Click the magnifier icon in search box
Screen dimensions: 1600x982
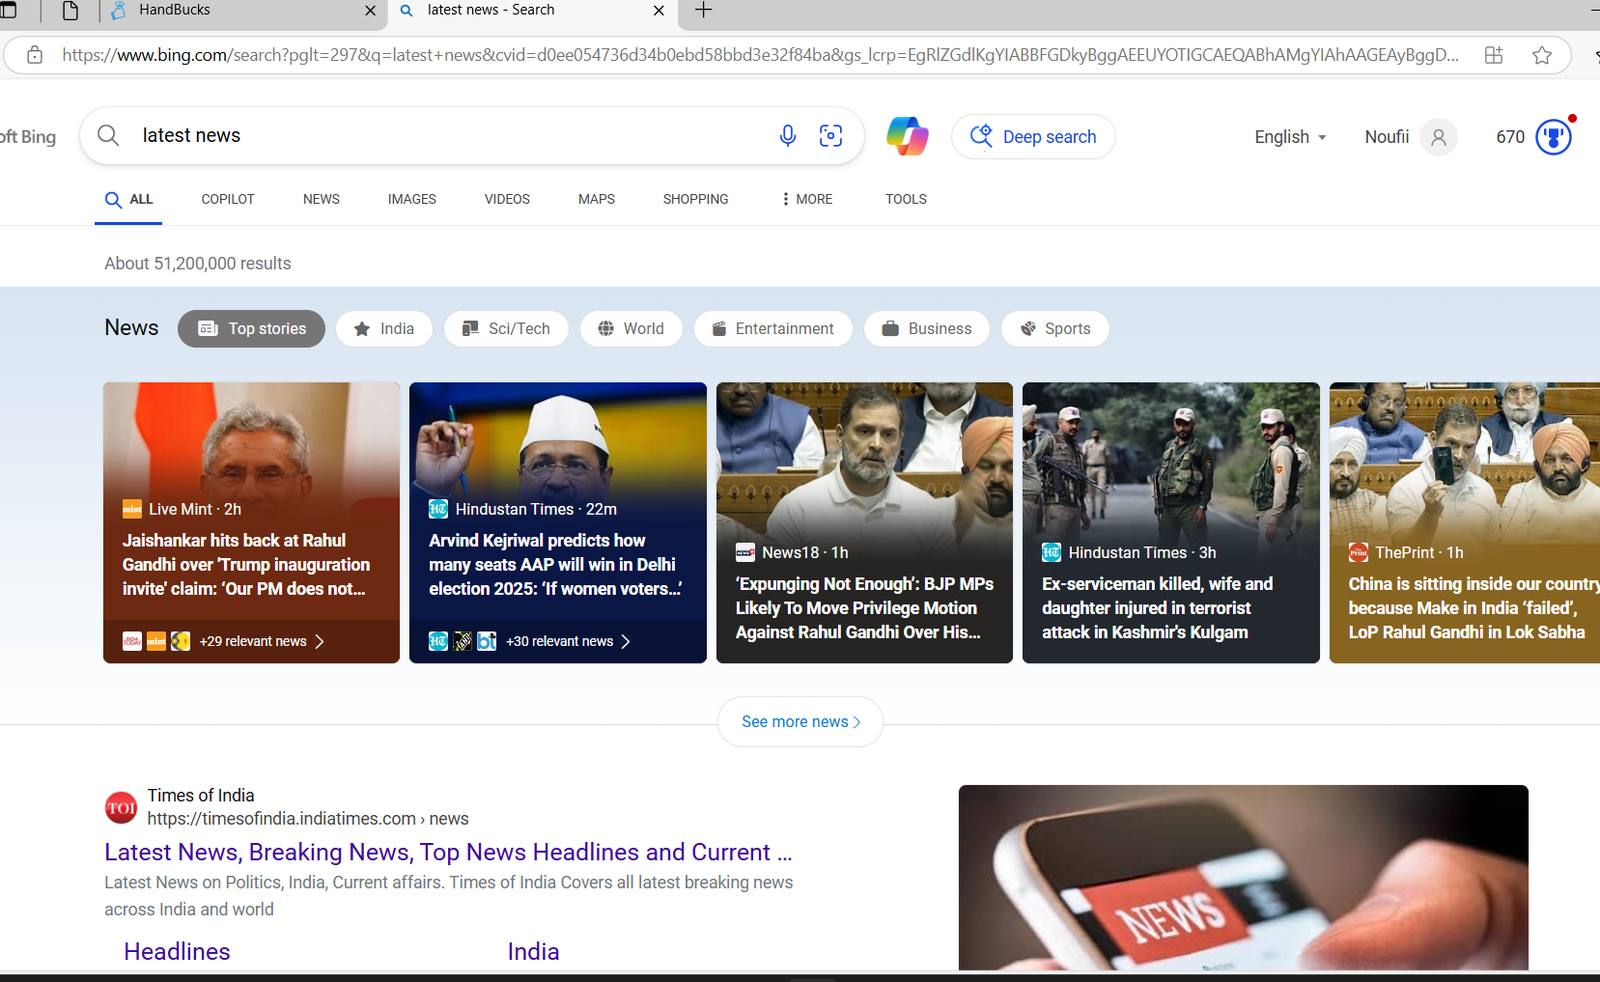108,135
